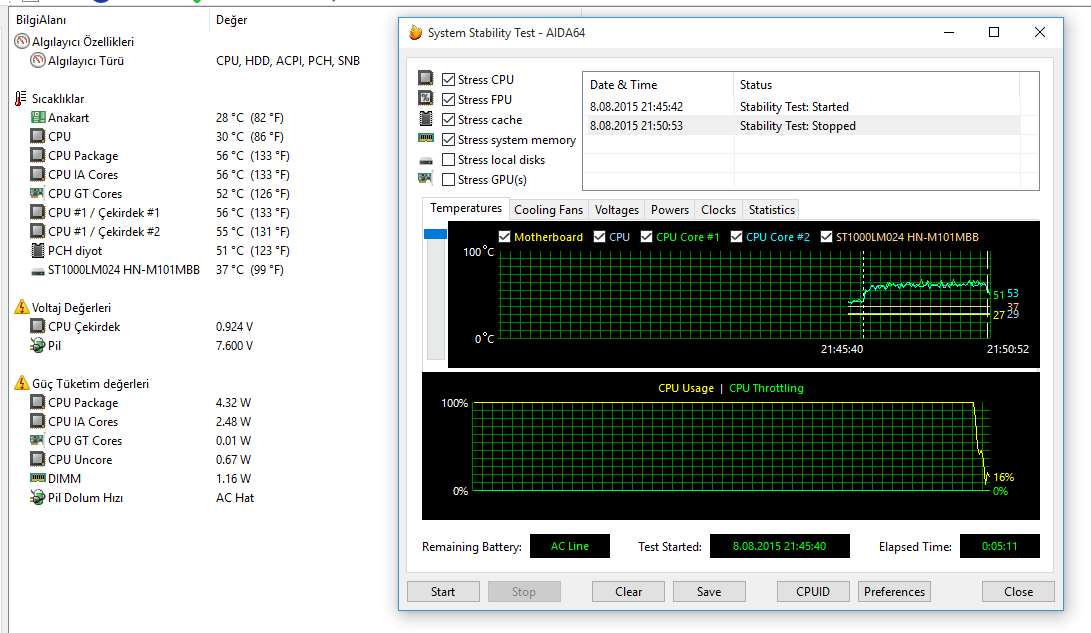Click the chip icon next to CPU Package temperature

coord(38,155)
